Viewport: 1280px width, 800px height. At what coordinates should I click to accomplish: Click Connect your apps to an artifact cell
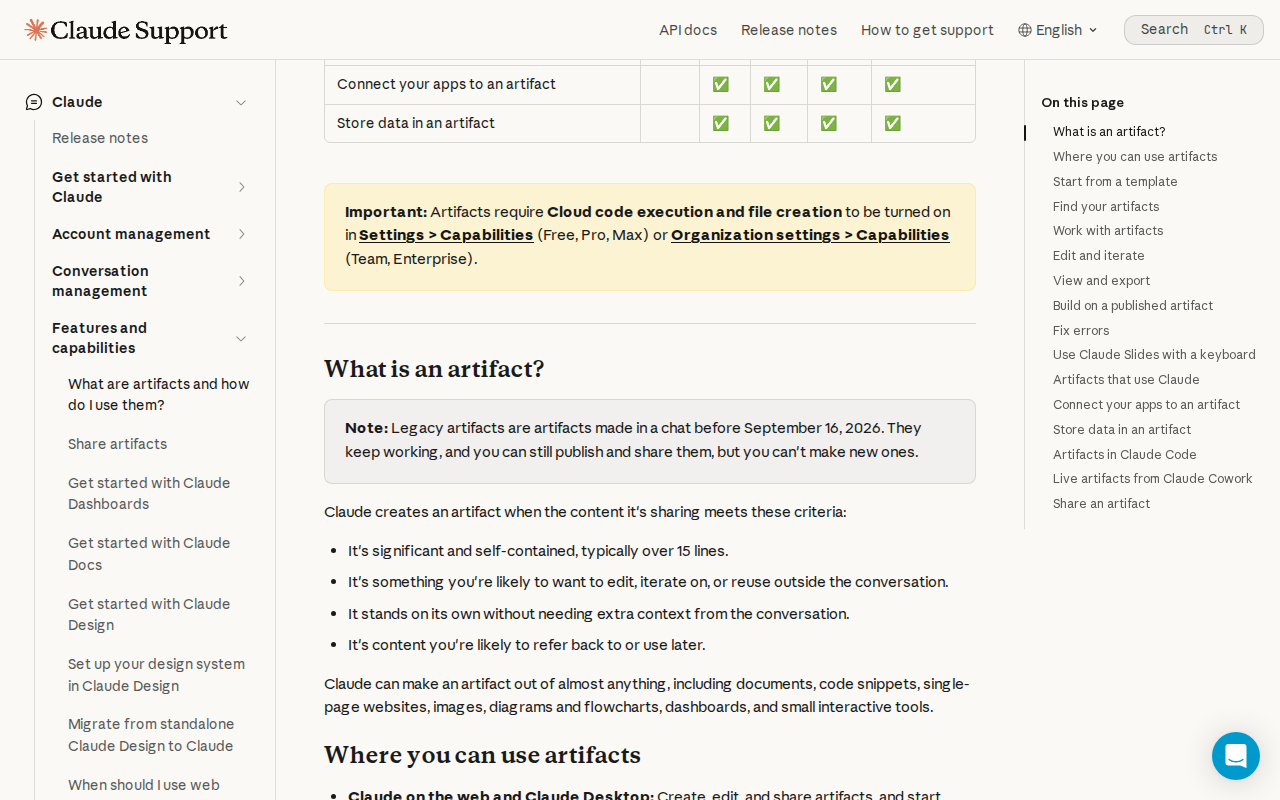tap(482, 84)
